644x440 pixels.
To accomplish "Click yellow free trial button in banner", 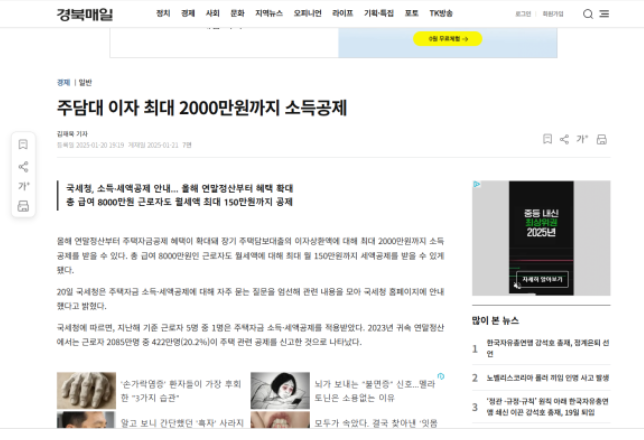I will pyautogui.click(x=448, y=39).
